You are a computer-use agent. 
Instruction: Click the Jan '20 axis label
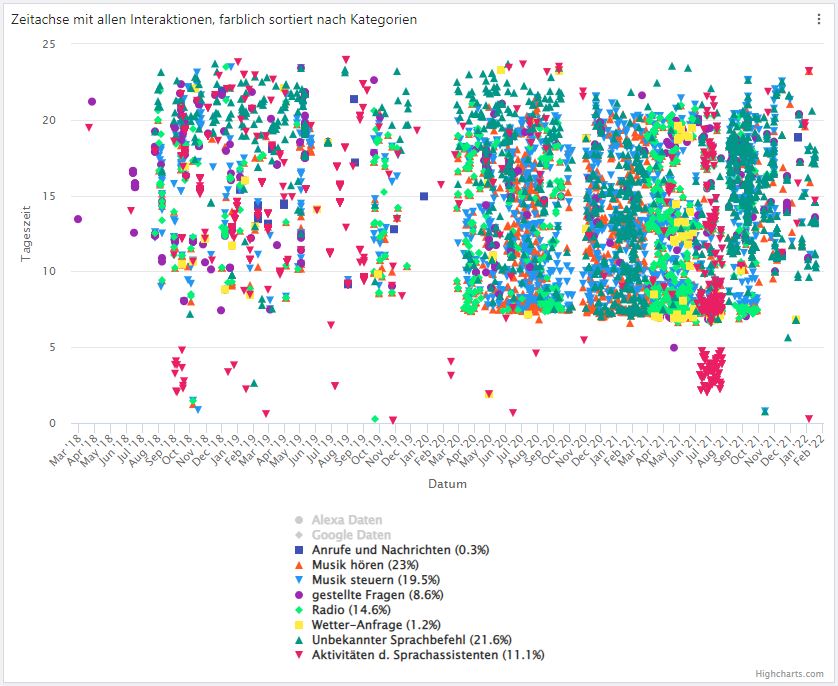click(414, 449)
